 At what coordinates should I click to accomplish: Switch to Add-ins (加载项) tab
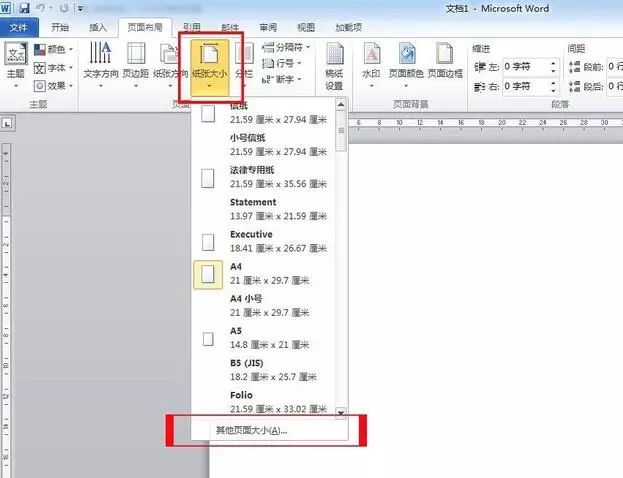point(349,27)
